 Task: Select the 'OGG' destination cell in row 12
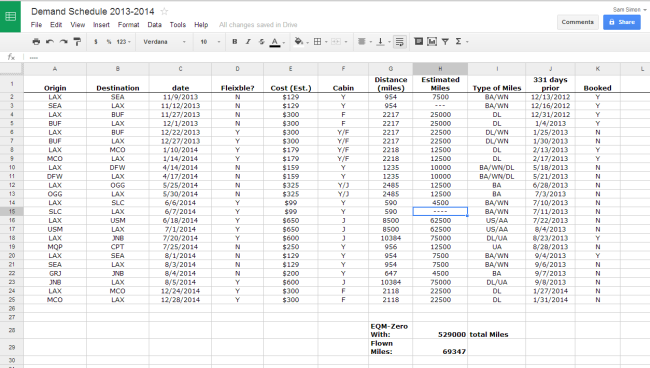pos(118,185)
